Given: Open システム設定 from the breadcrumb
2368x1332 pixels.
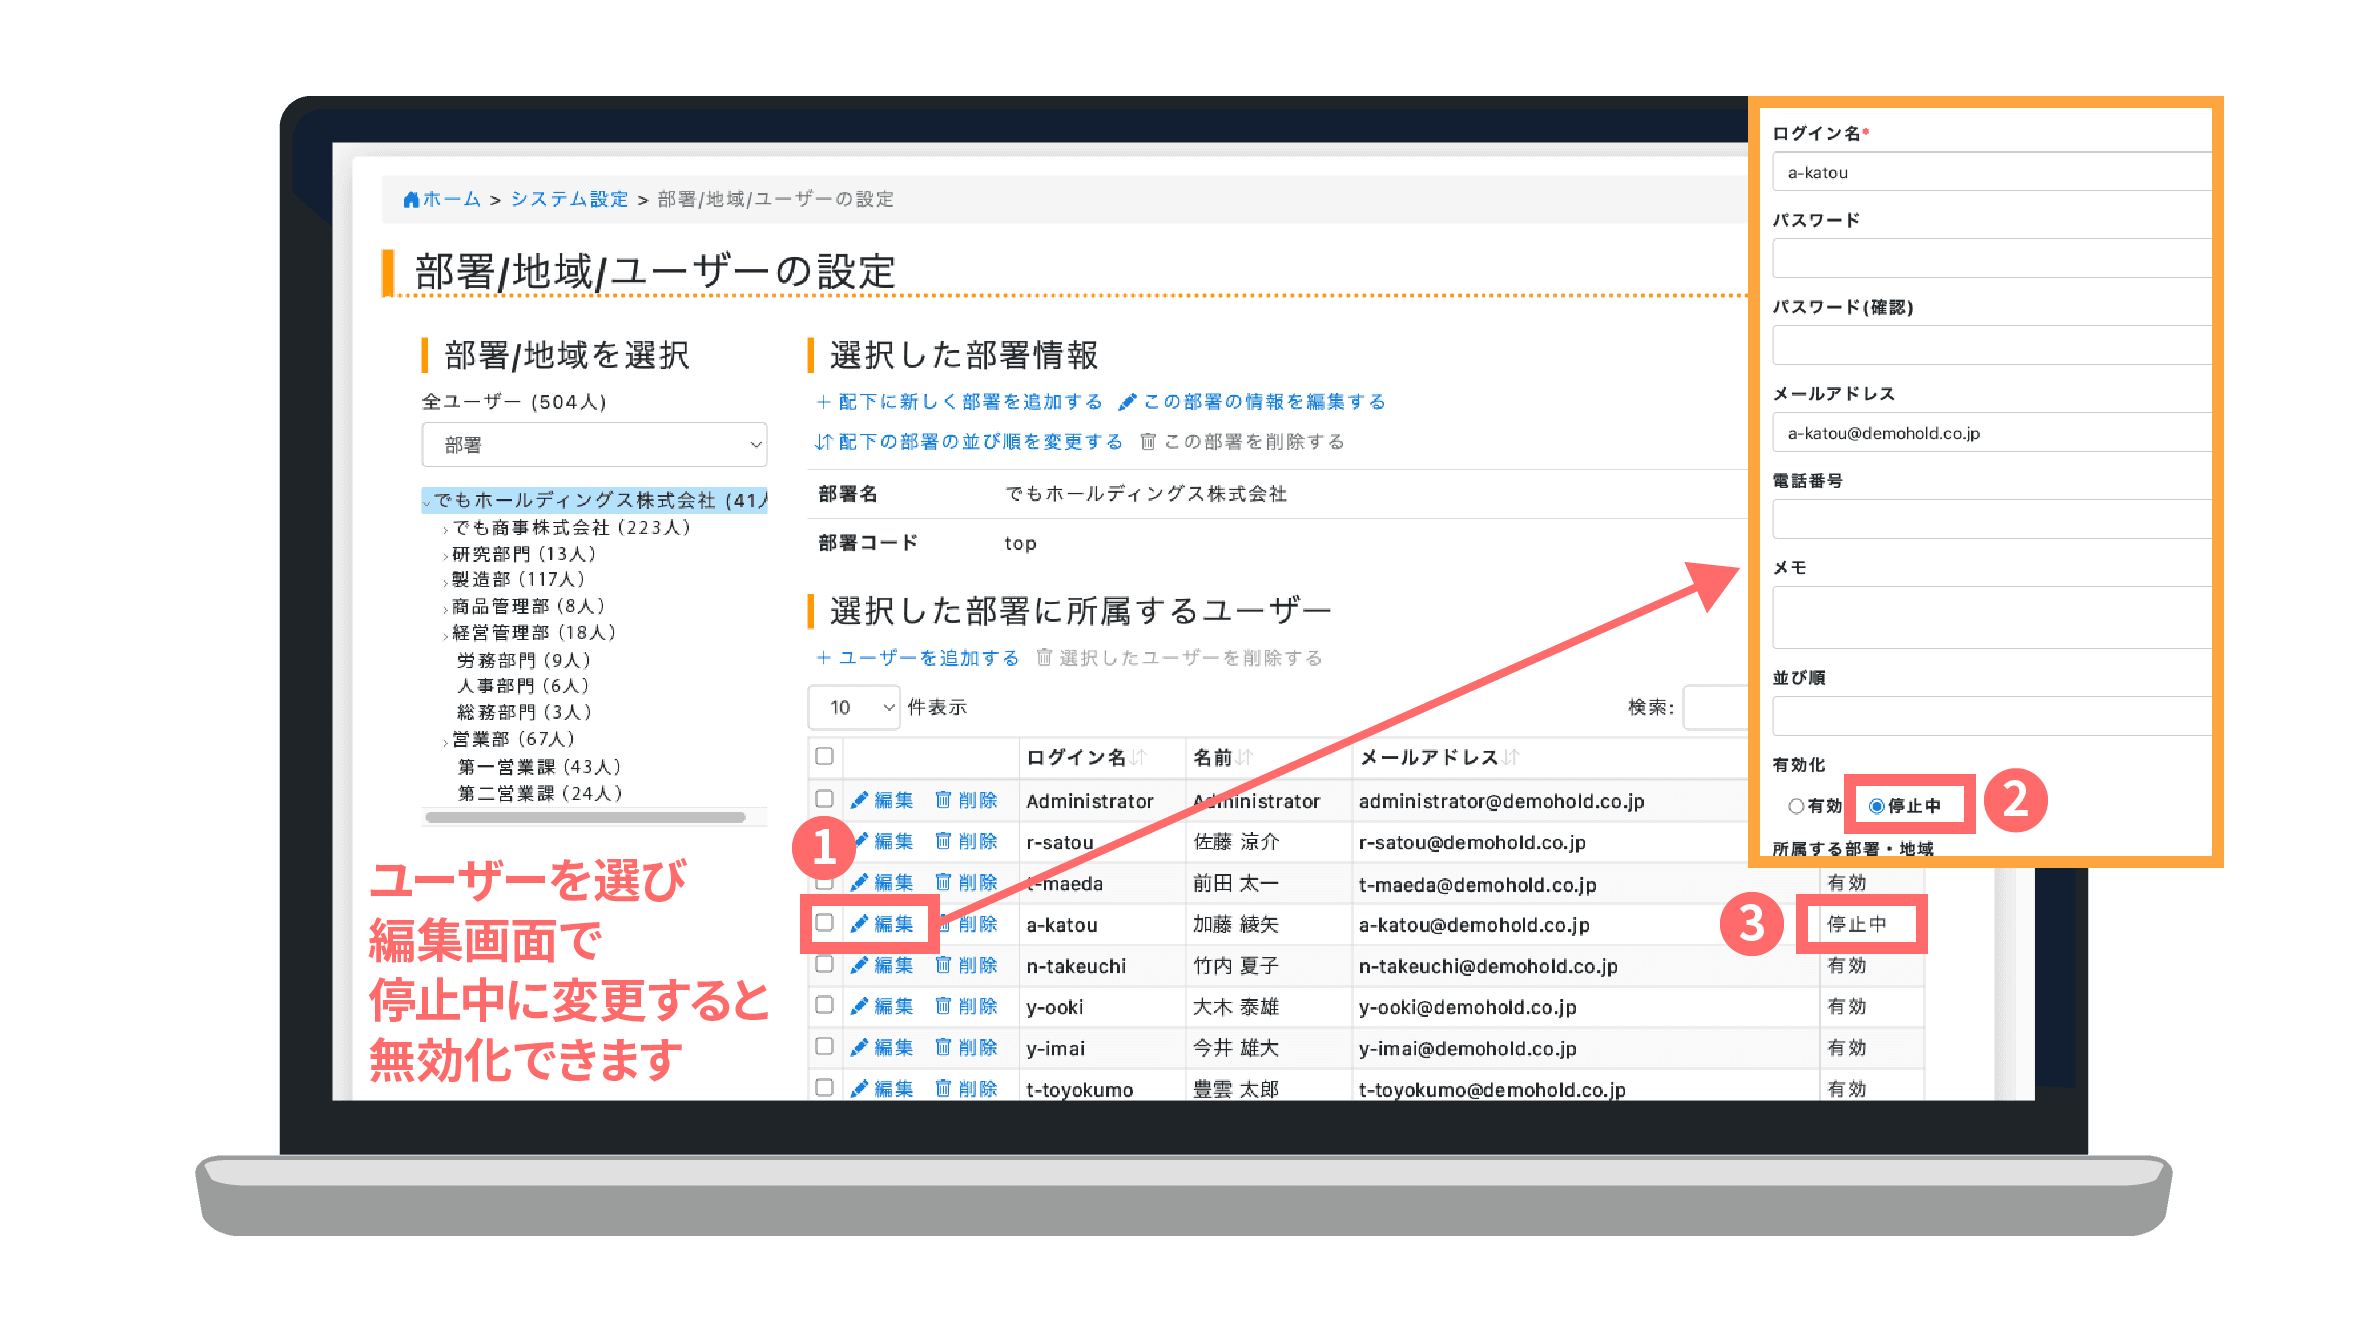Looking at the screenshot, I should click(x=569, y=198).
